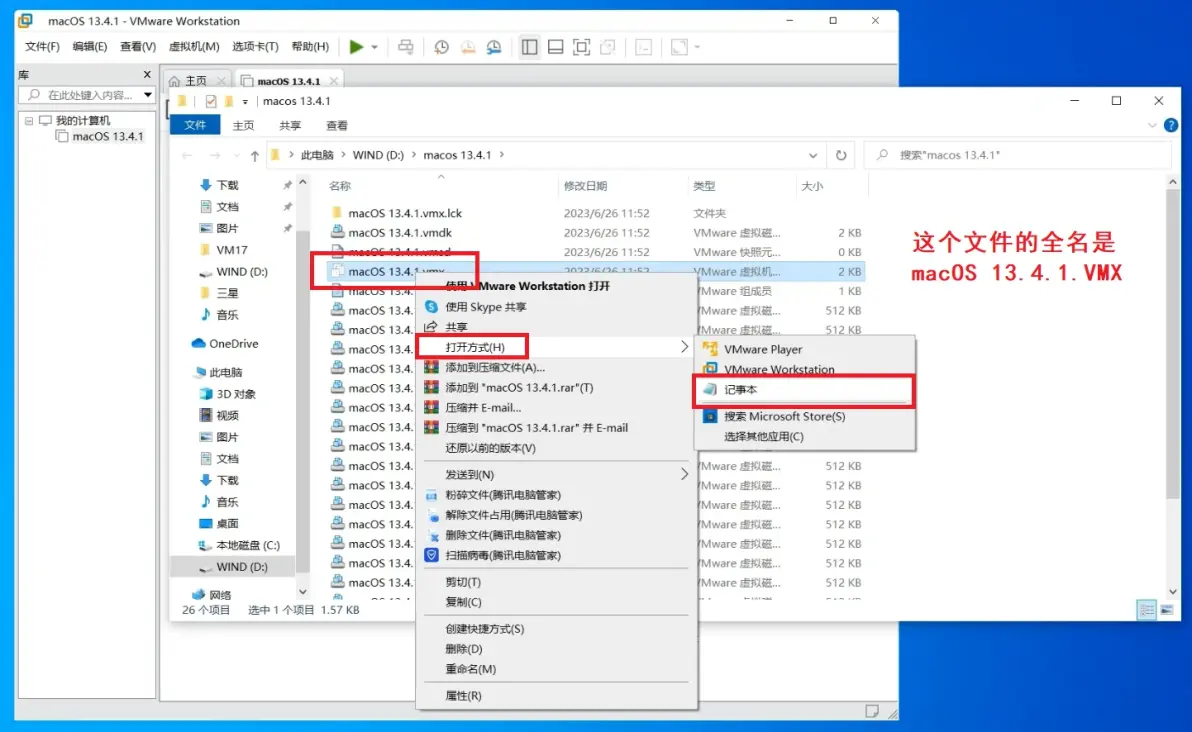Choose 选择其他应用(C) in the submenu
The width and height of the screenshot is (1192, 732).
804,437
